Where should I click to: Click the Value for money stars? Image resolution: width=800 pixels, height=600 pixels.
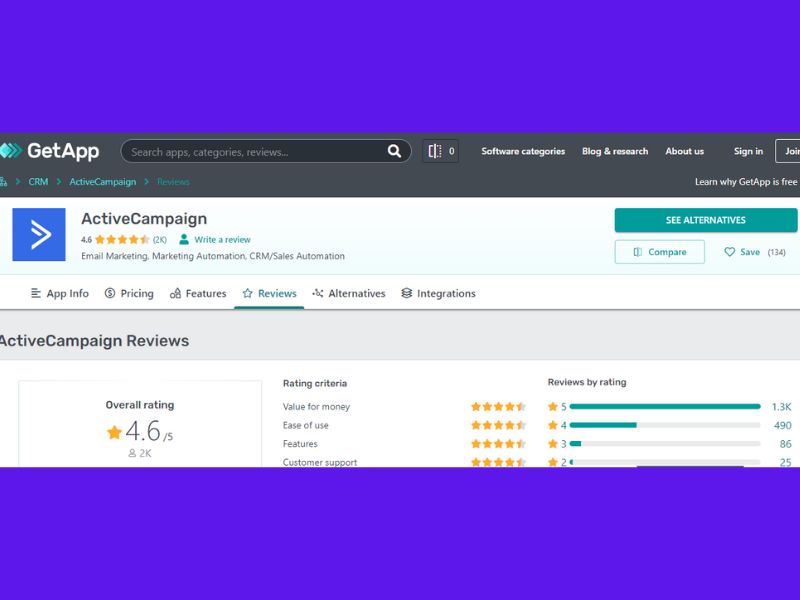(x=498, y=407)
